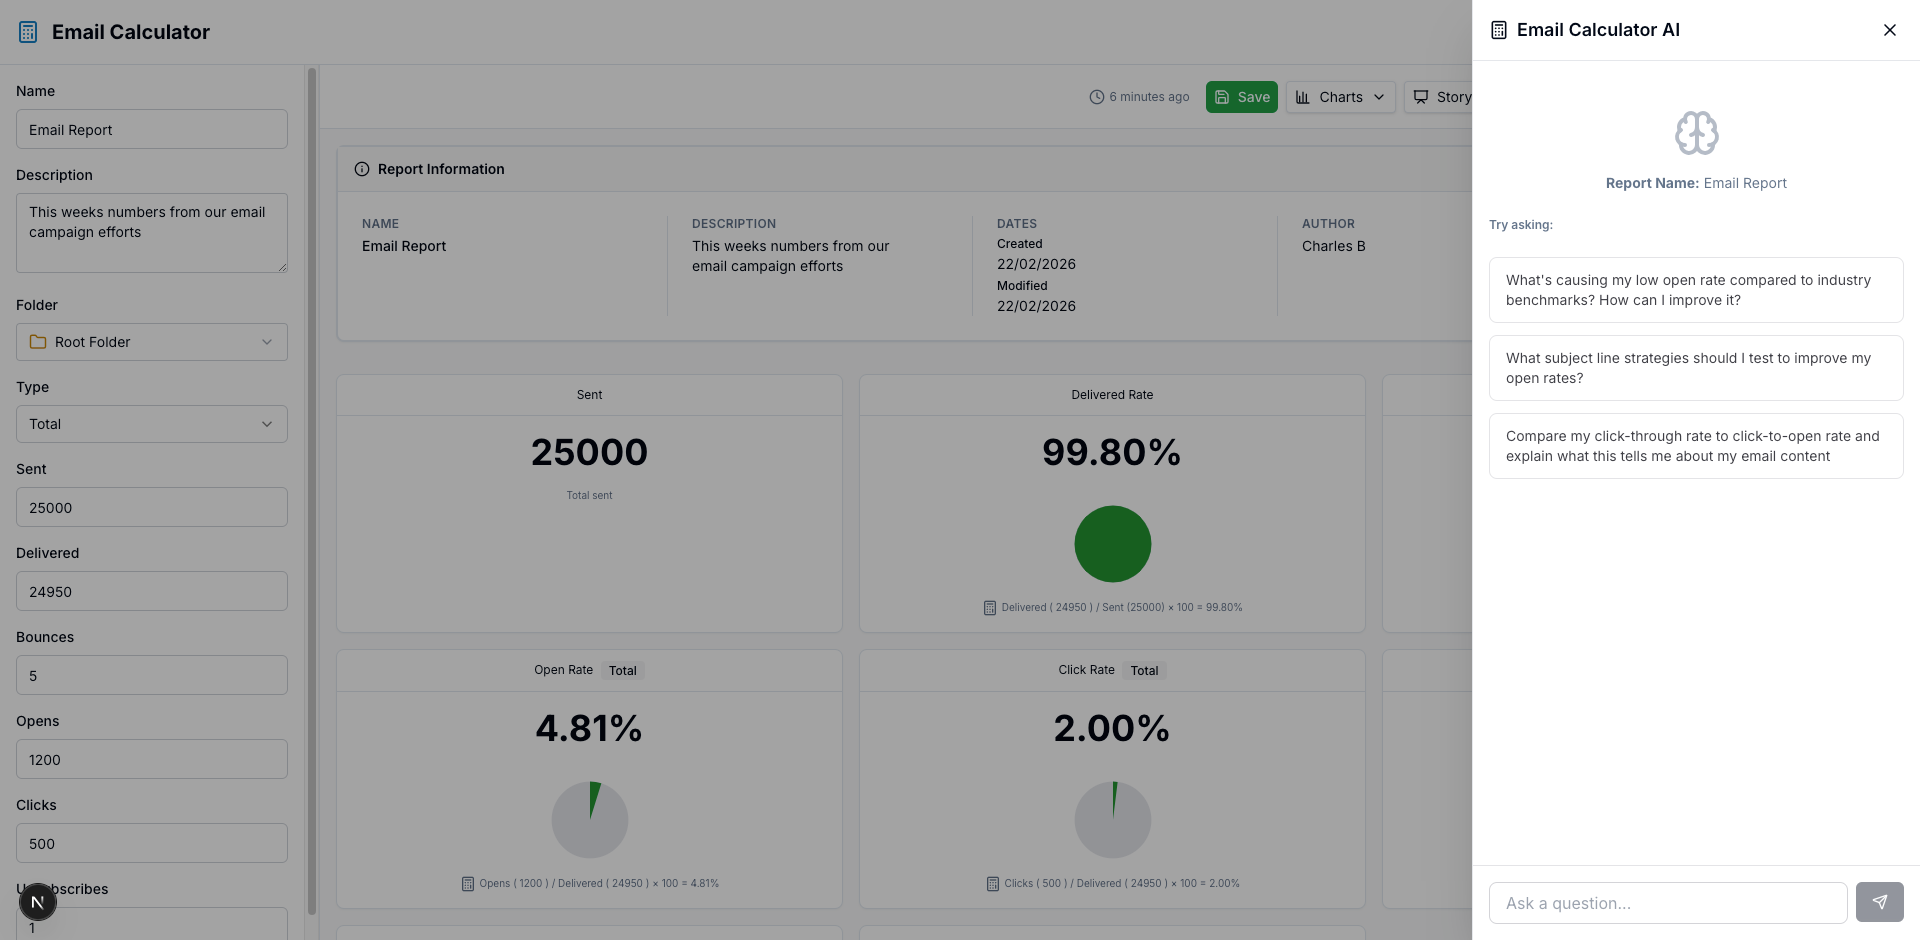Click the brain icon in the AI panel
The image size is (1920, 940).
coord(1696,133)
